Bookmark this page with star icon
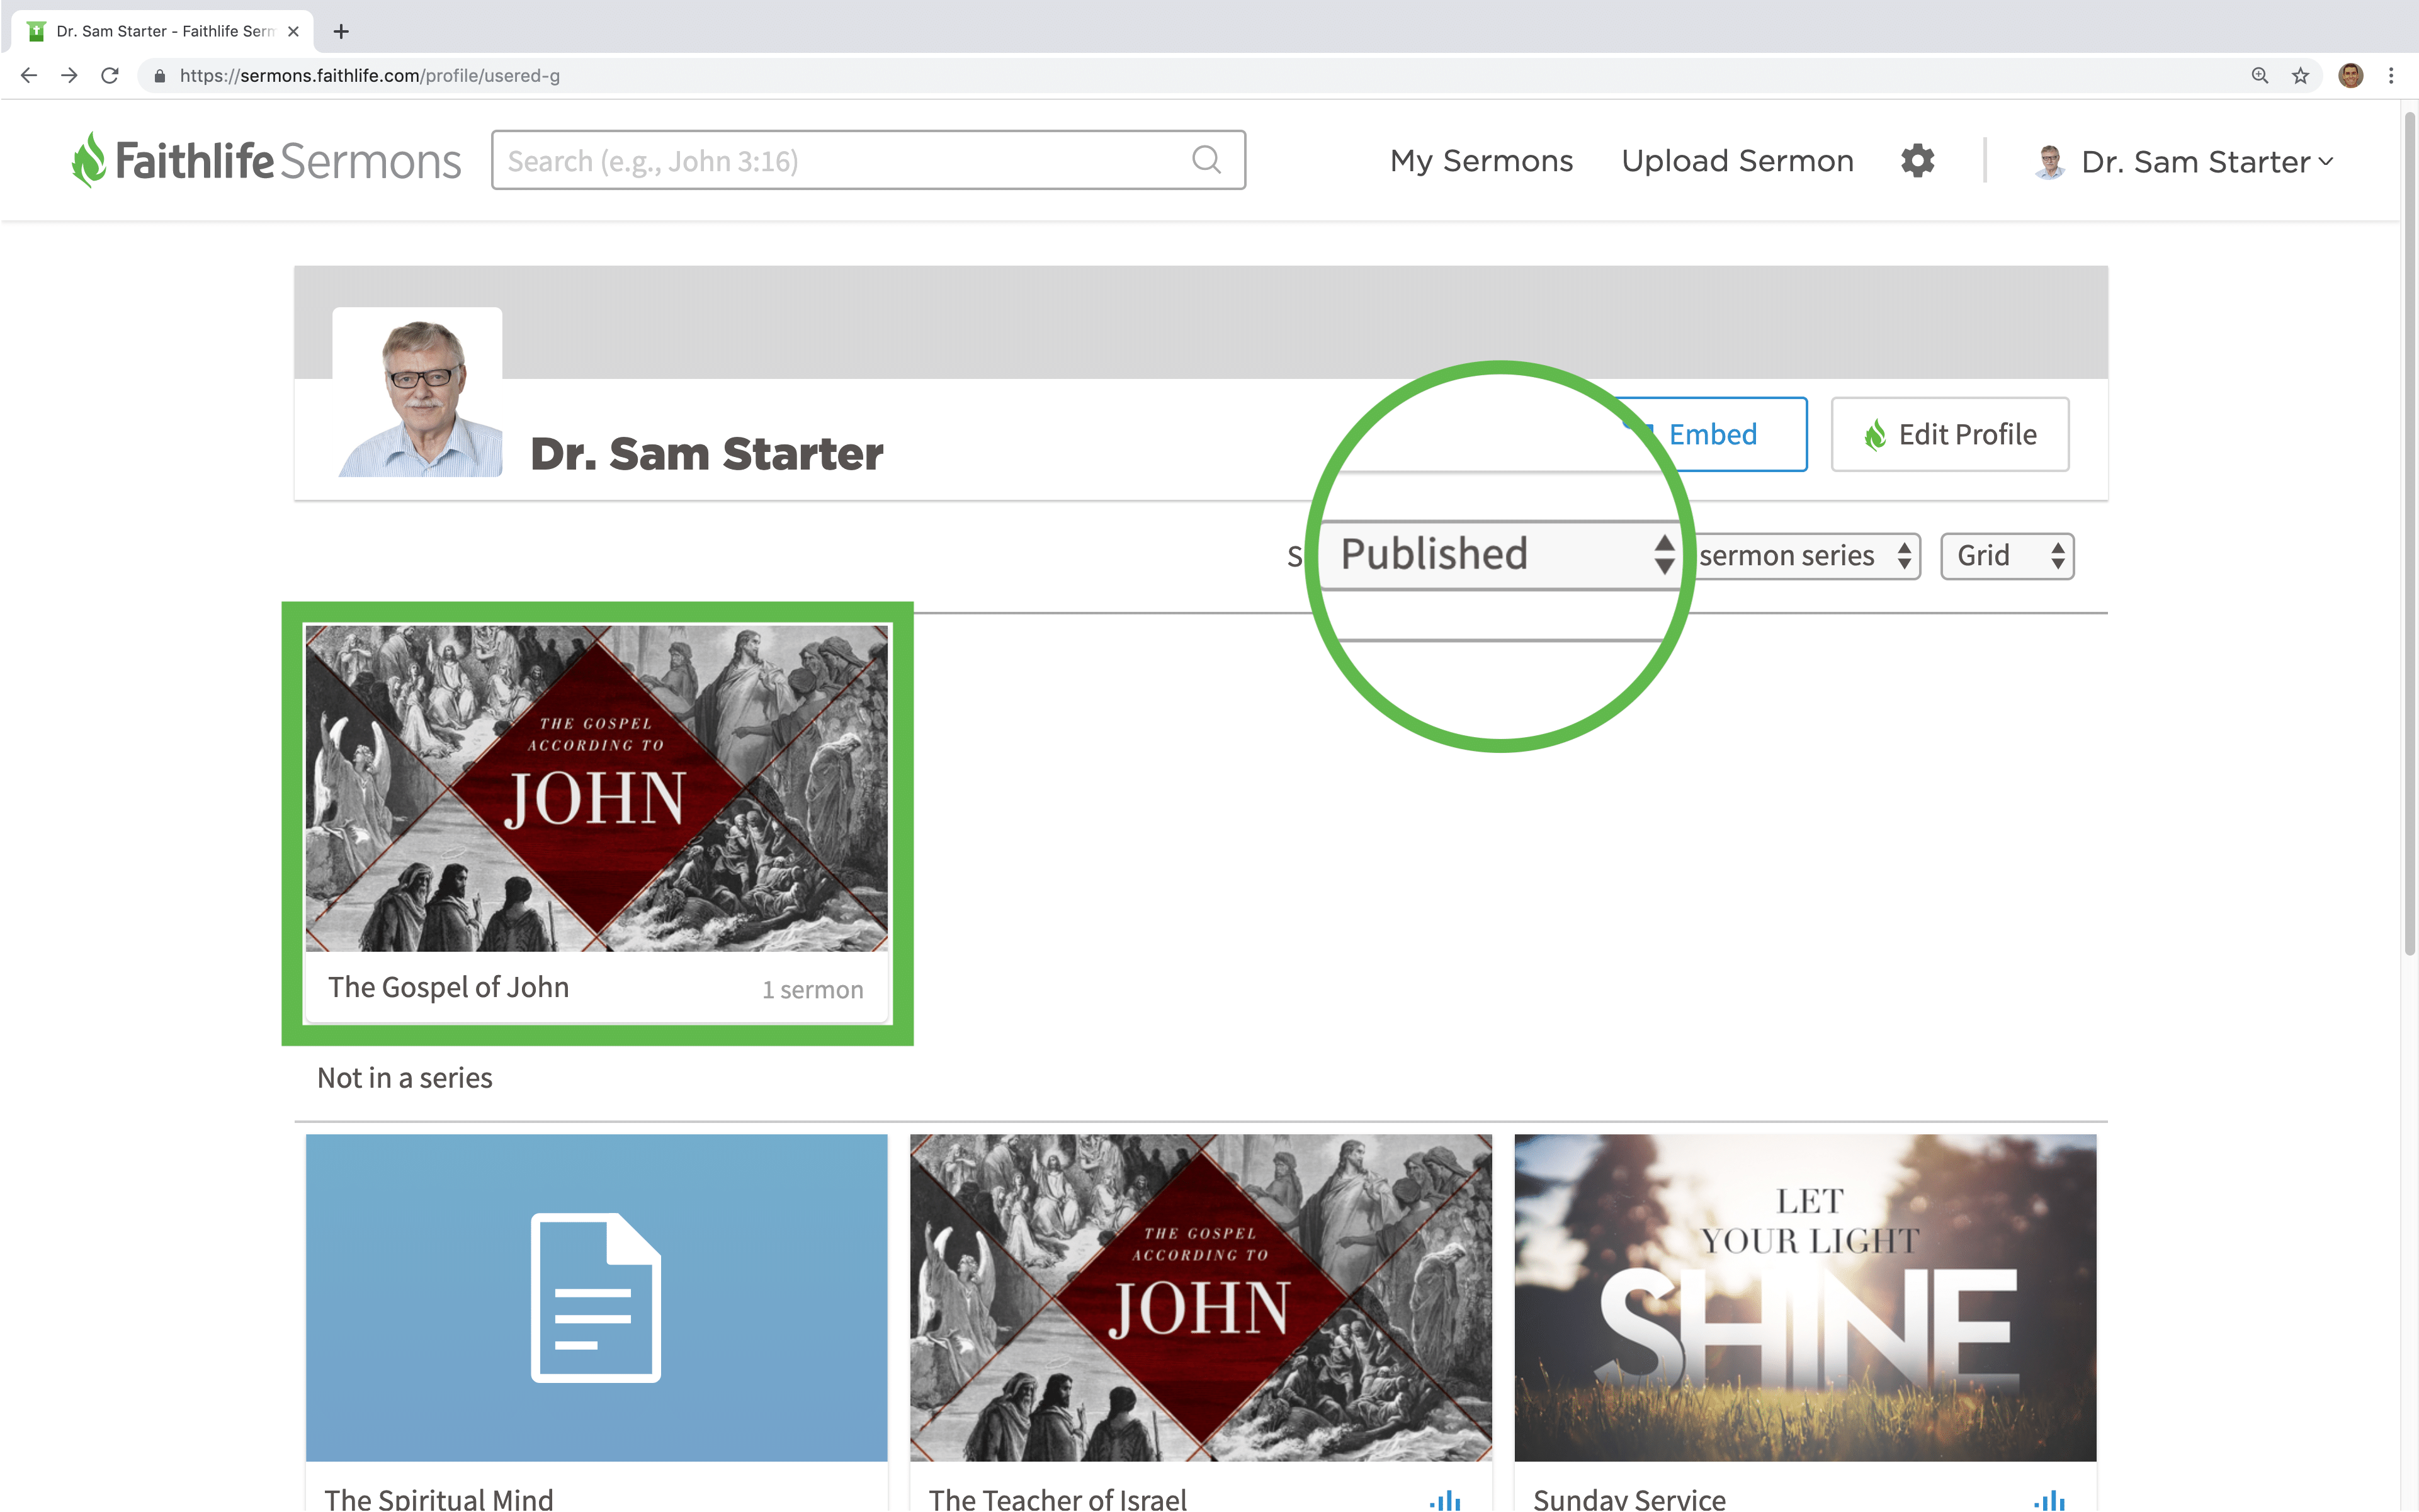The image size is (2419, 1512). pyautogui.click(x=2300, y=76)
